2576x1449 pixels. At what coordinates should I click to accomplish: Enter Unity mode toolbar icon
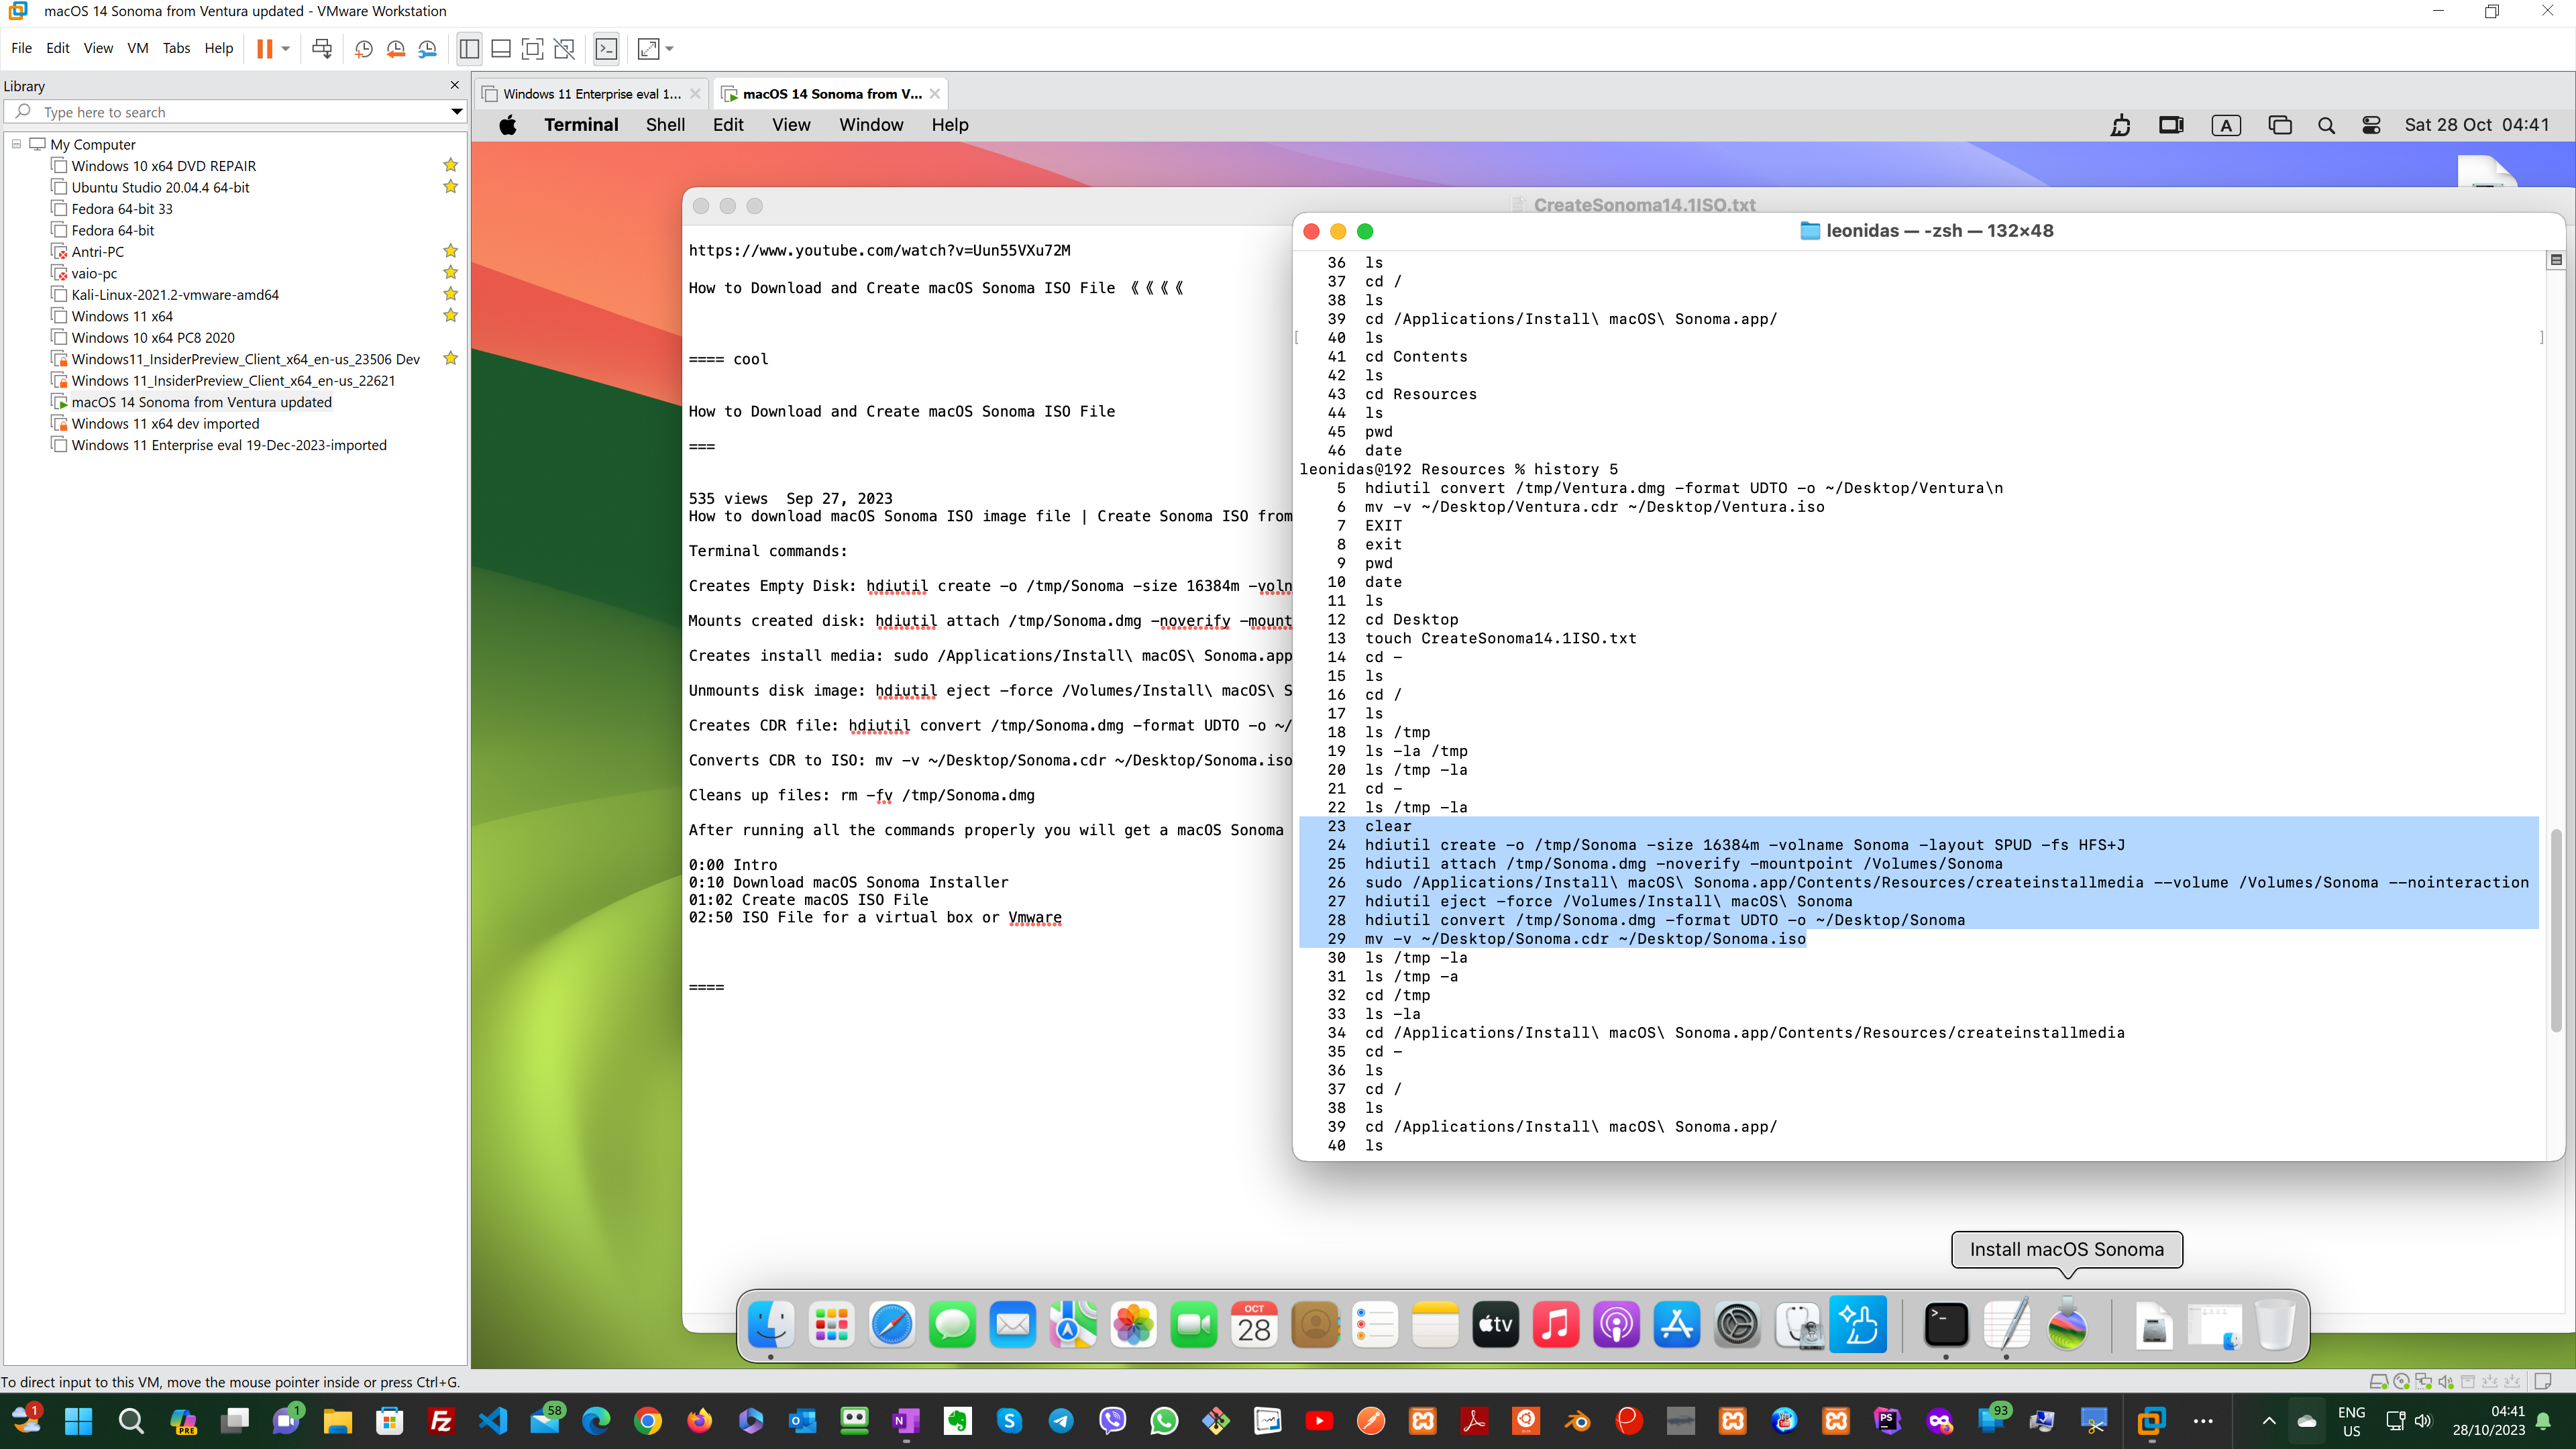pos(565,48)
